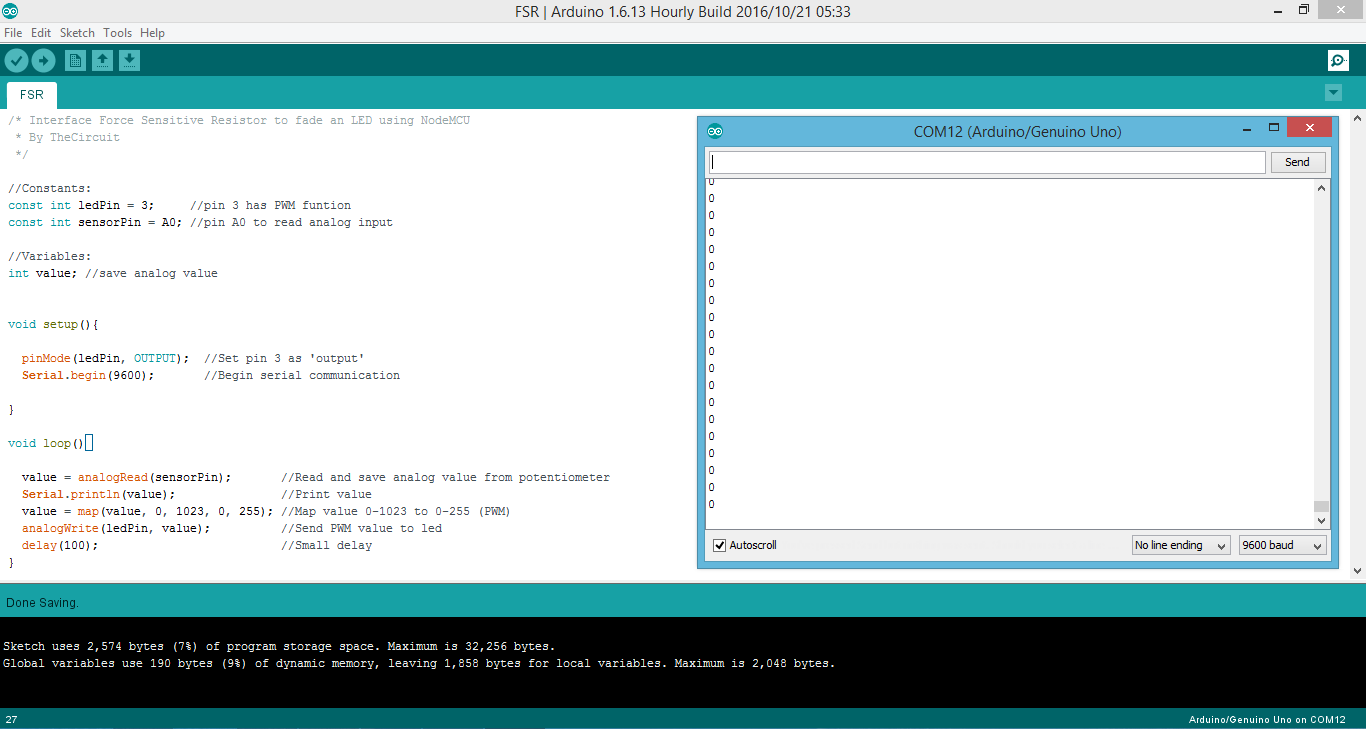
Task: Click the 'analogRead(sensorPin)' line
Action: (x=316, y=477)
